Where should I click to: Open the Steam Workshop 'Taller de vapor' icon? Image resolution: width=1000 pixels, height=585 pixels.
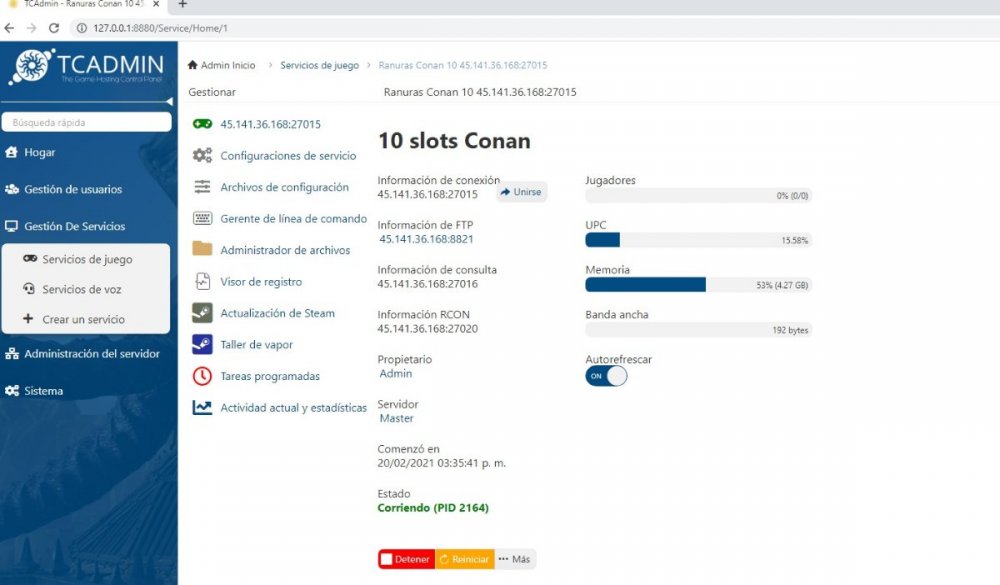202,345
